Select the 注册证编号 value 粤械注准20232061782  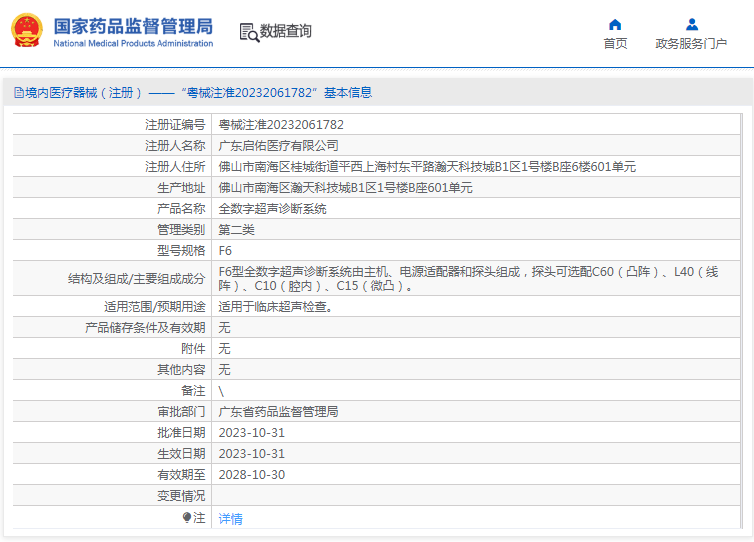[281, 125]
